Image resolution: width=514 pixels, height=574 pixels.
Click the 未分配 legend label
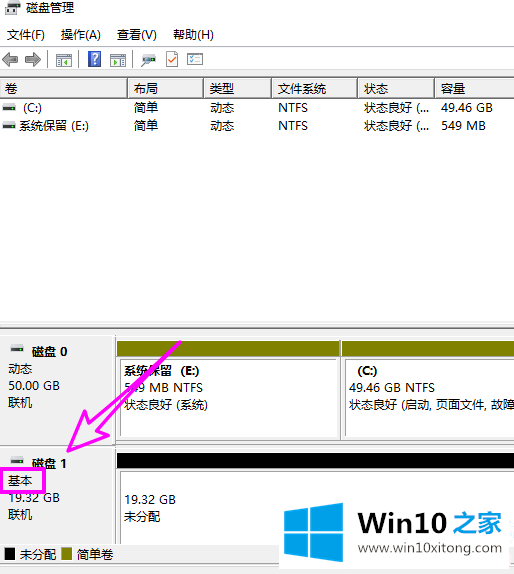pyautogui.click(x=38, y=554)
